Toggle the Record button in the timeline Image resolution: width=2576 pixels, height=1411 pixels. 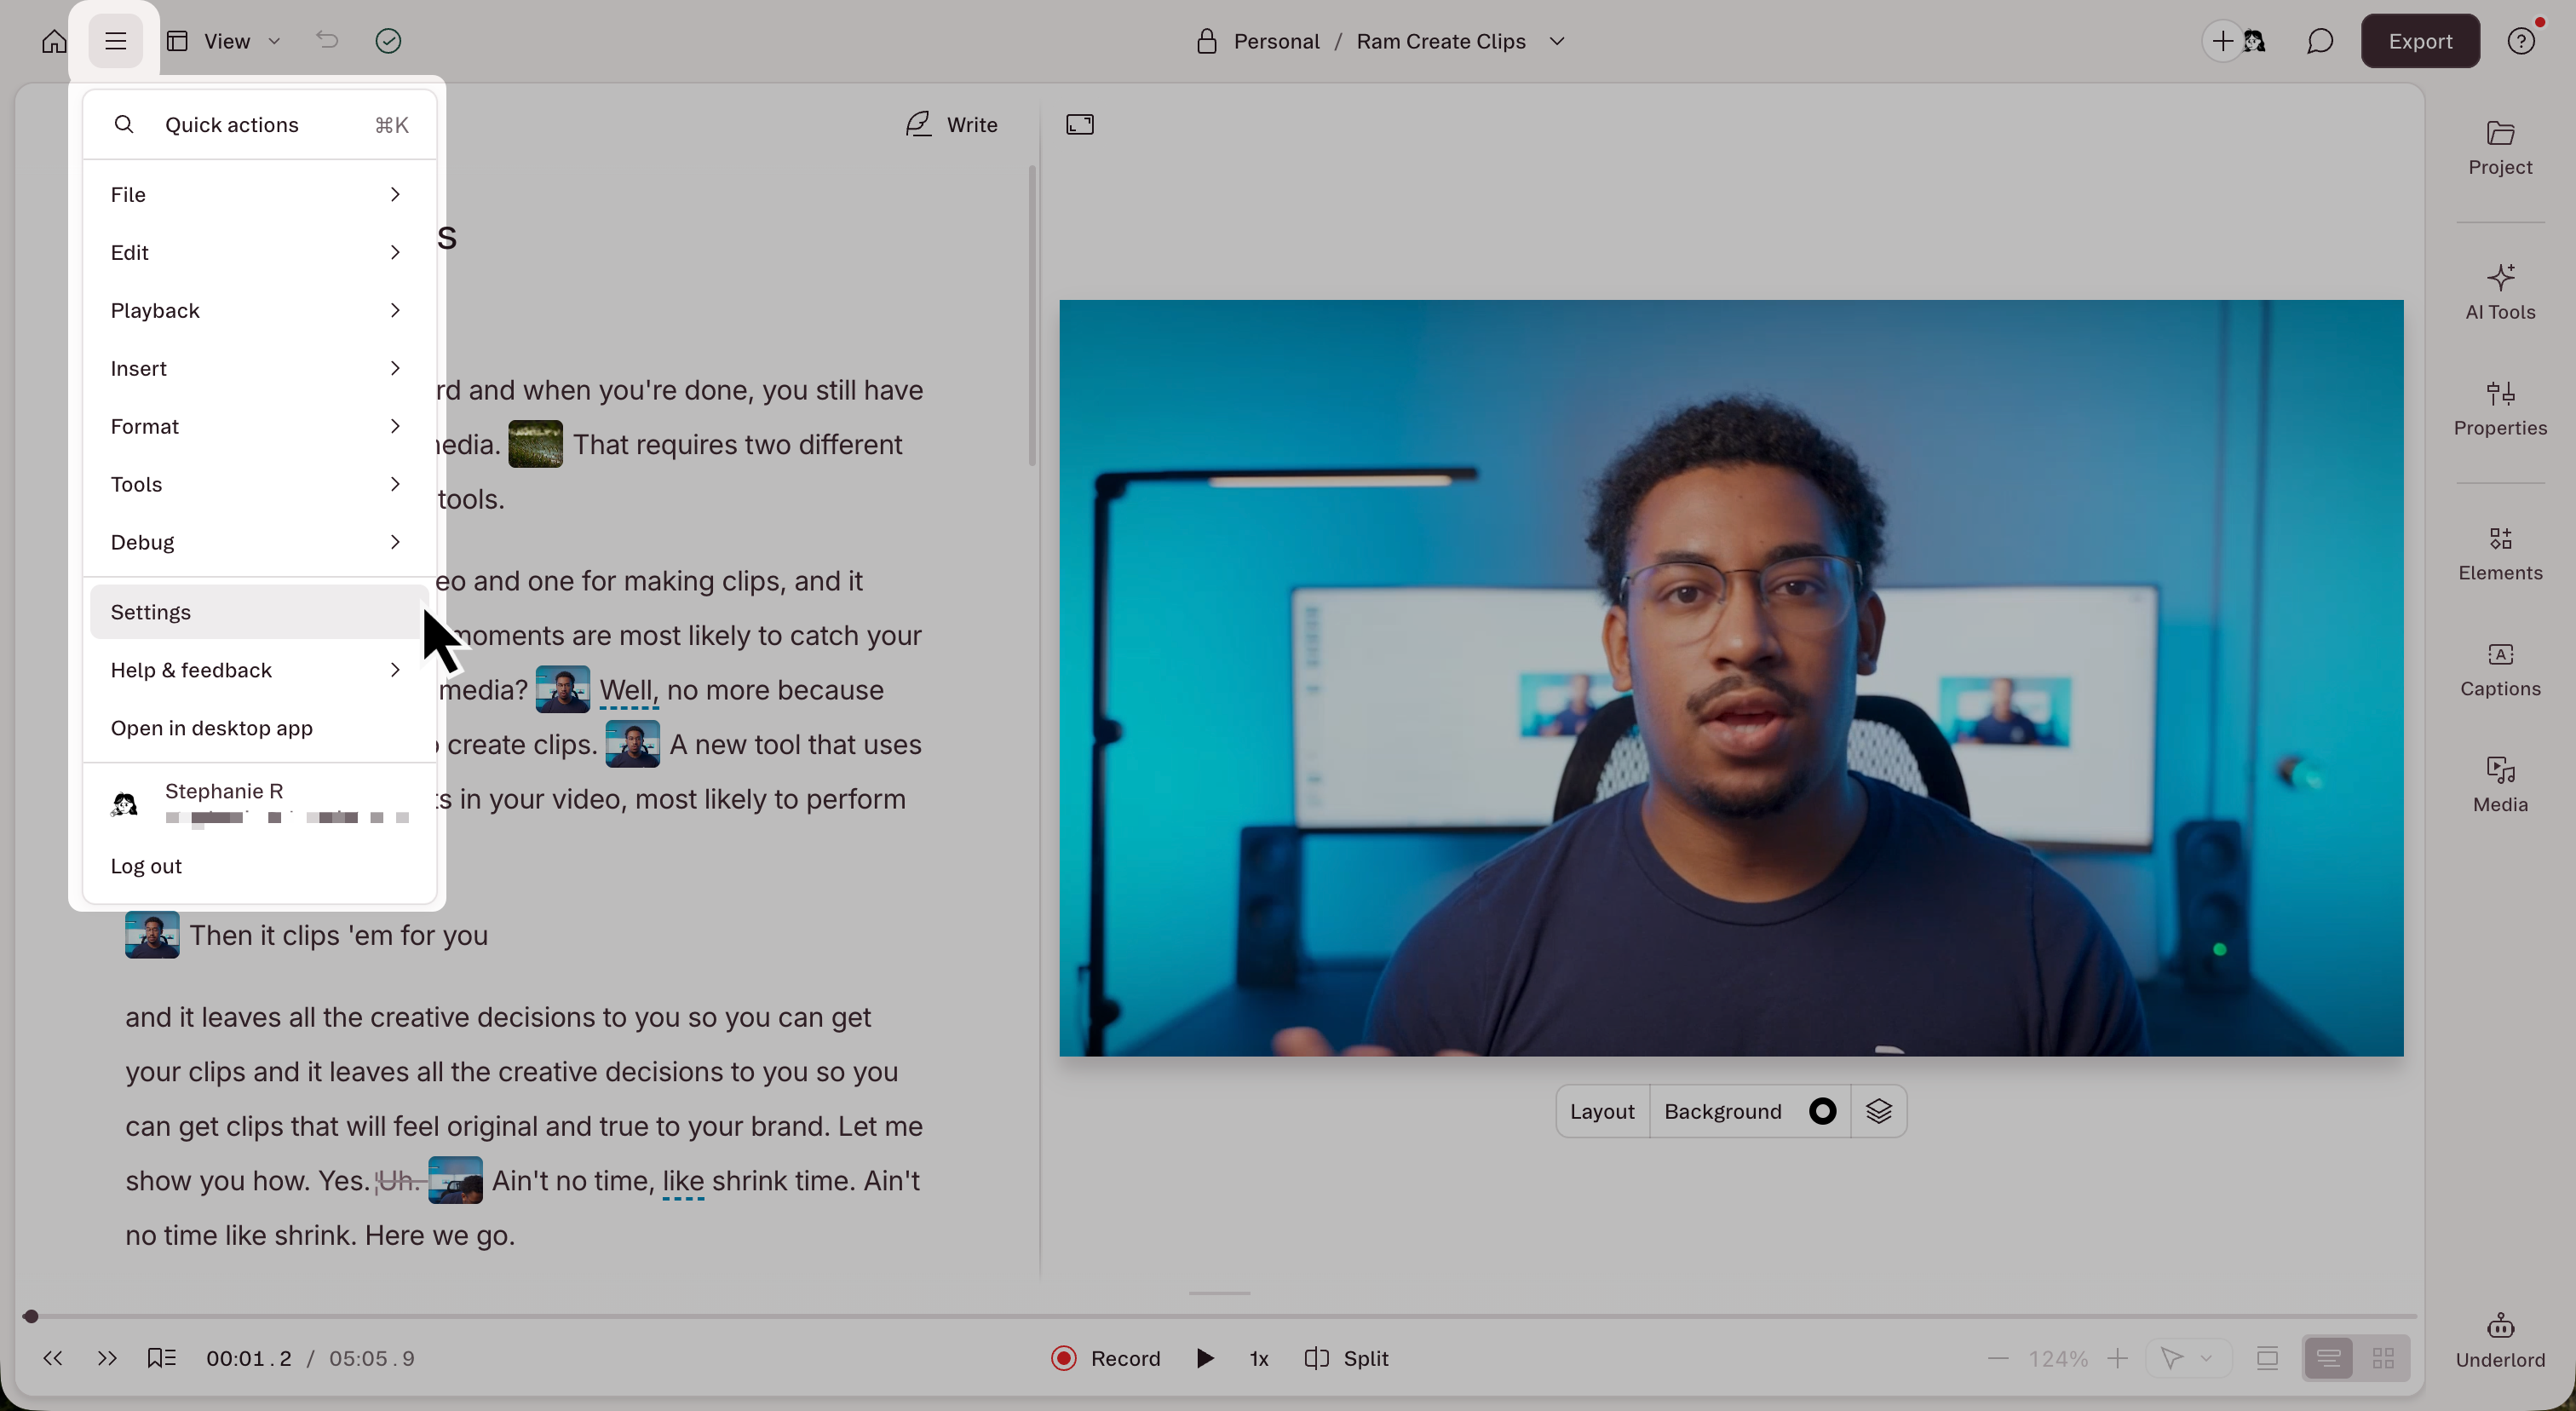(1103, 1358)
